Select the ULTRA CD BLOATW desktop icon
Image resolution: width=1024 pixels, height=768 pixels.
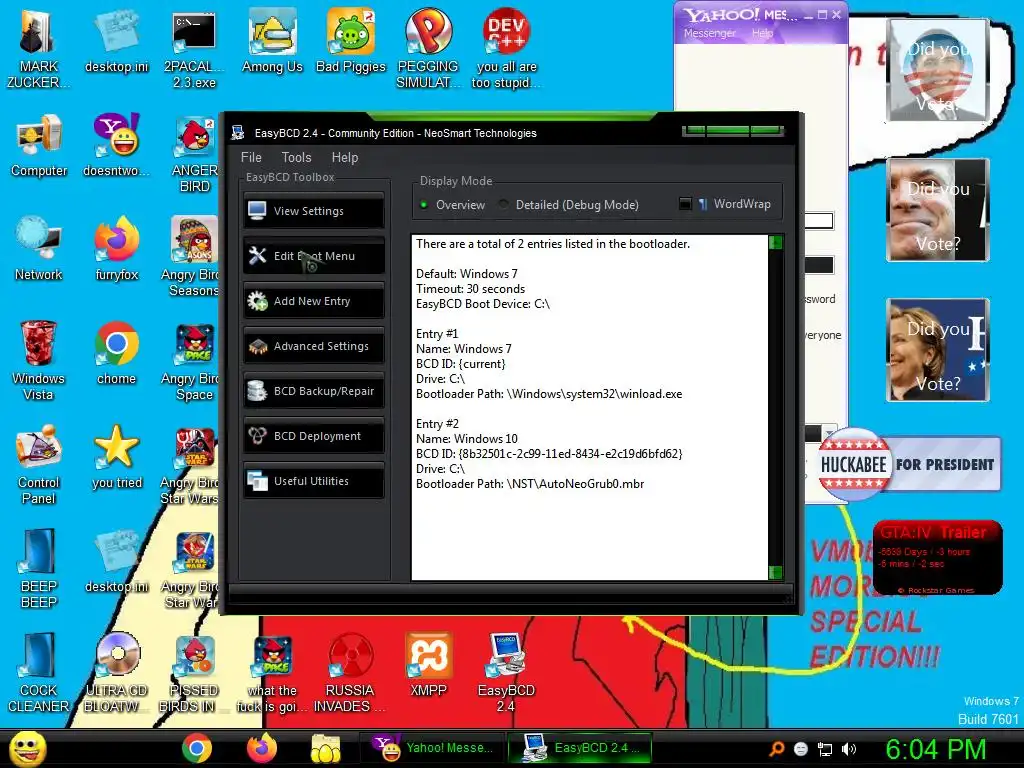tap(116, 673)
